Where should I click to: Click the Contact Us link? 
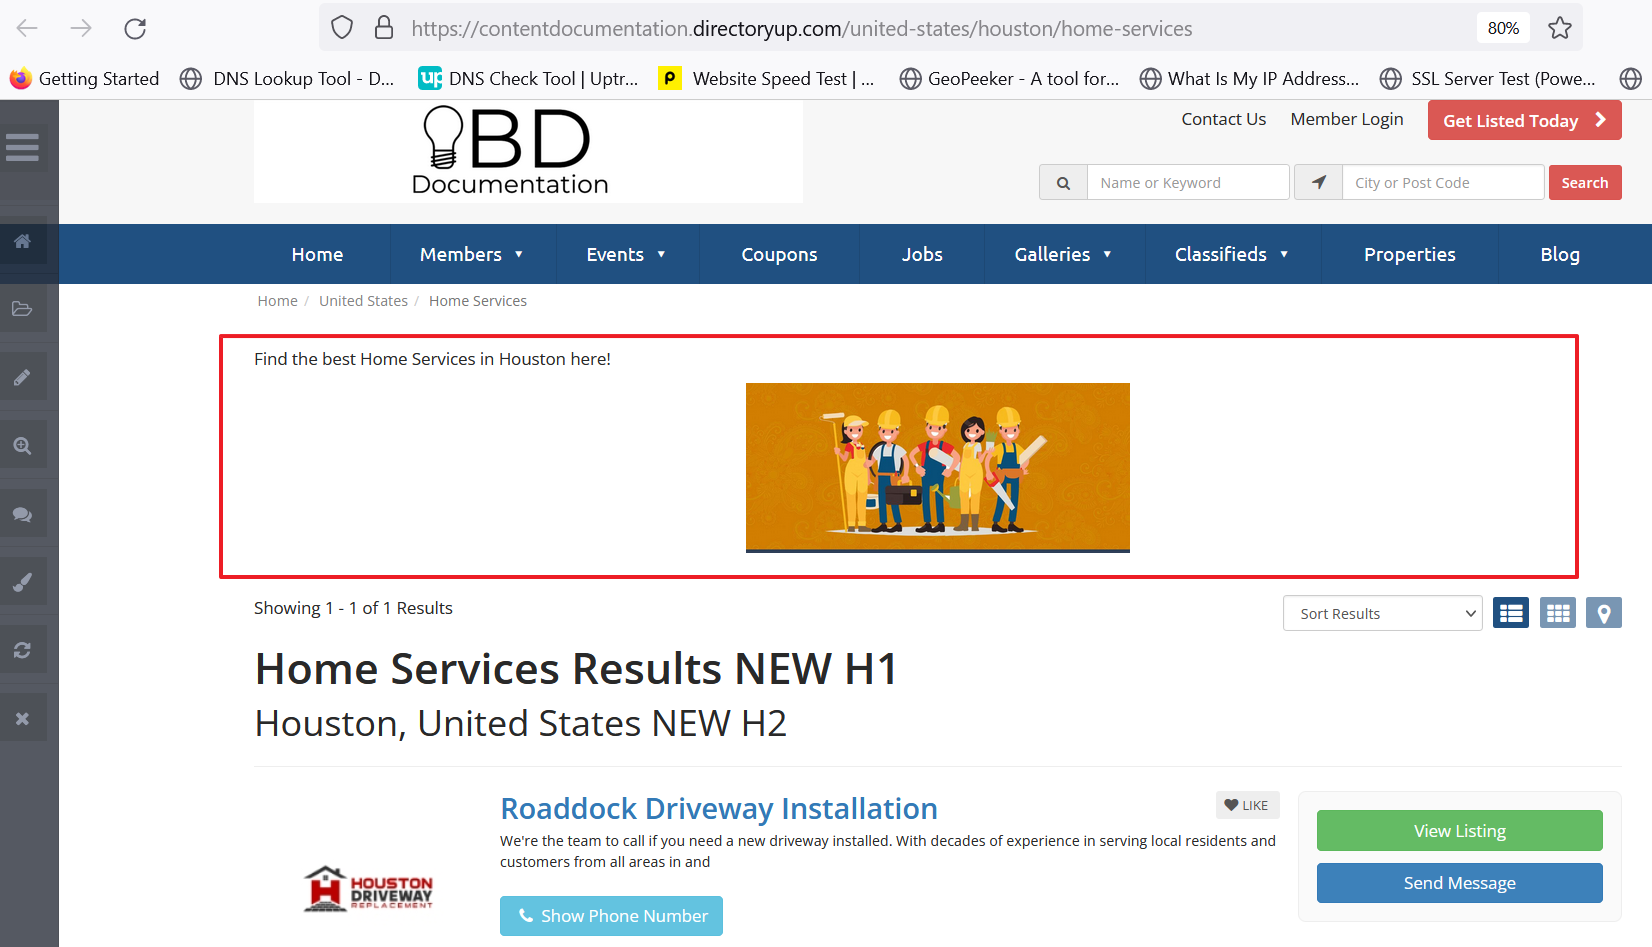coord(1223,119)
